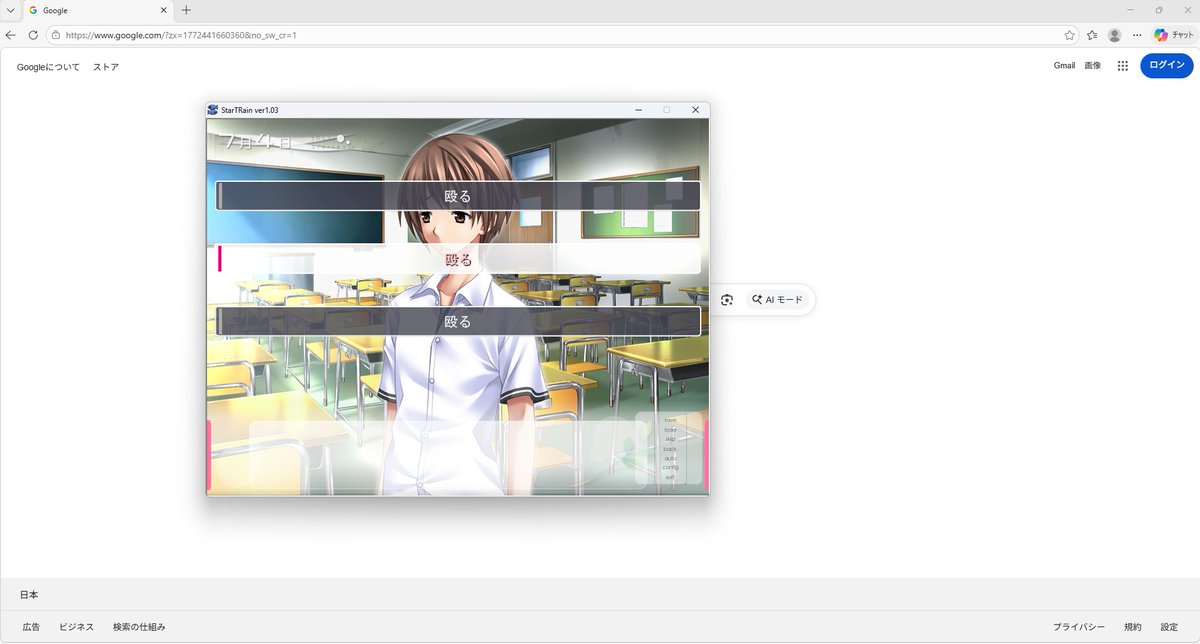The width and height of the screenshot is (1200, 644).
Task: Open the 画像 link
Action: (x=1093, y=66)
